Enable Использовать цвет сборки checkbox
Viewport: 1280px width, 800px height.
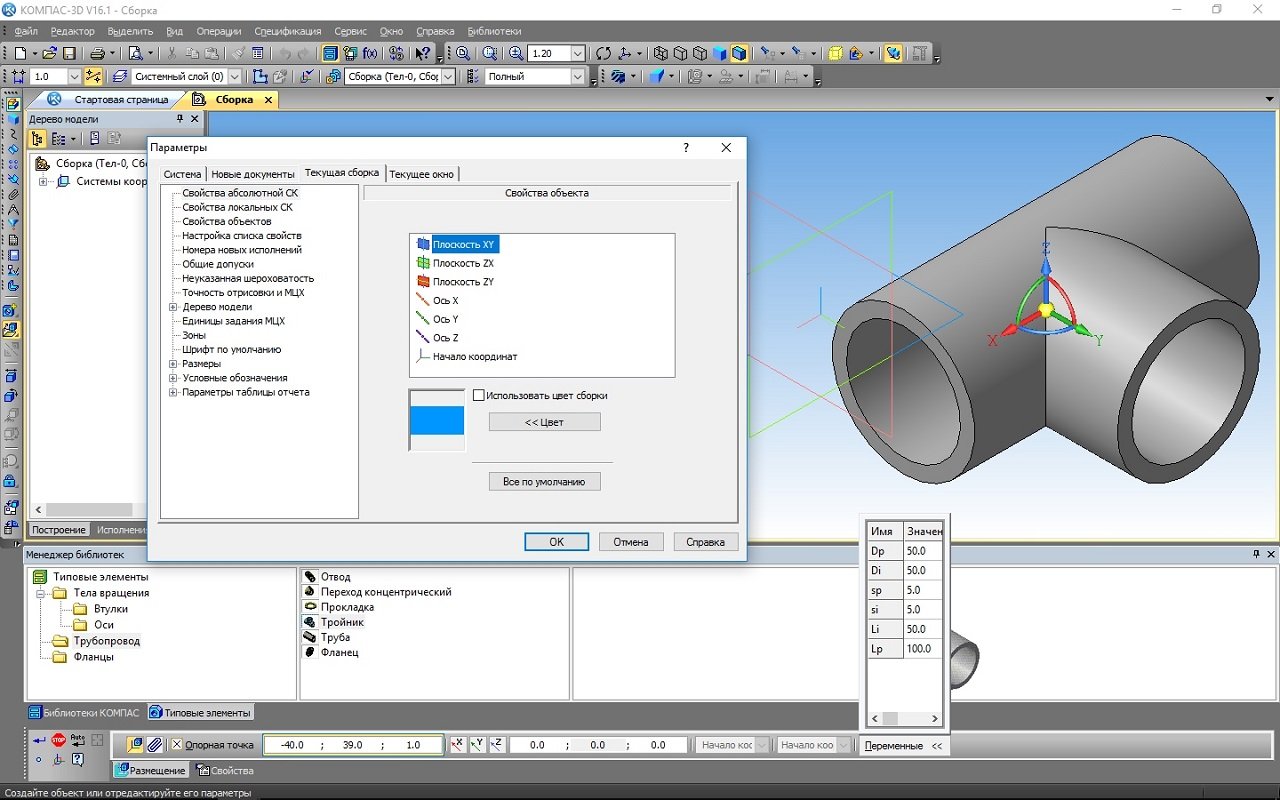click(x=479, y=395)
